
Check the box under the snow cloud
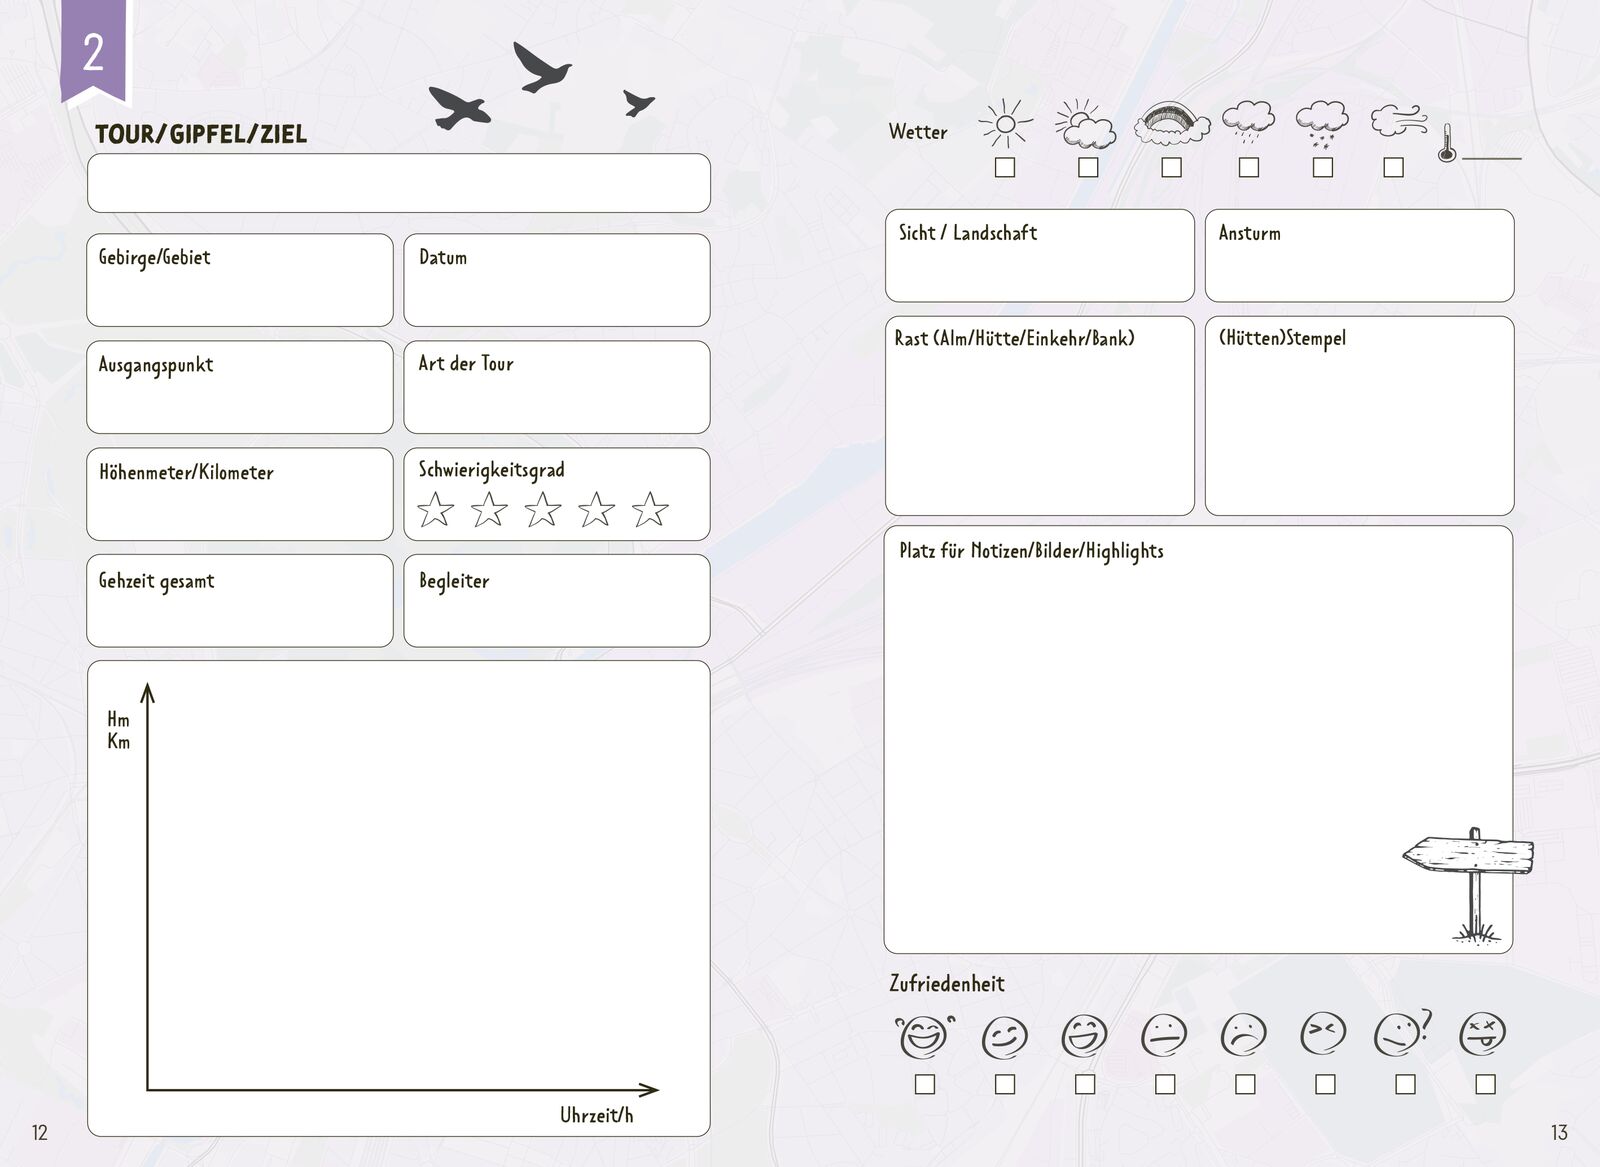point(1322,168)
